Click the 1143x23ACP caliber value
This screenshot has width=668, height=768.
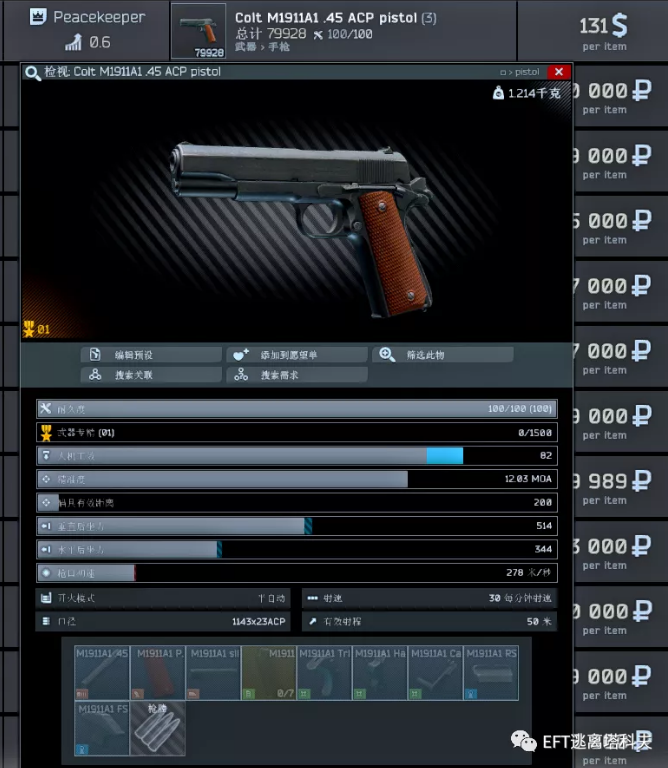coord(259,622)
